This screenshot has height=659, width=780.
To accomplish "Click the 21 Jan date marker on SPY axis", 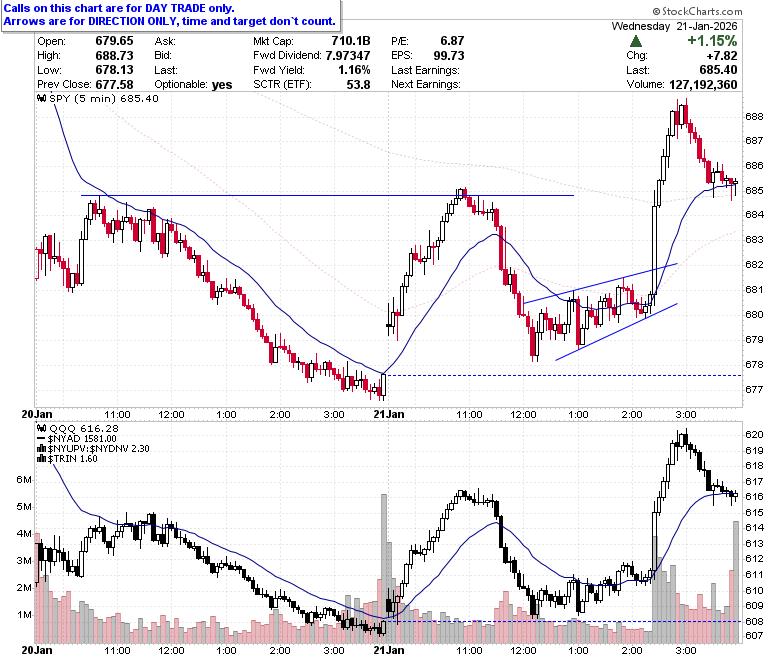I will coord(389,414).
